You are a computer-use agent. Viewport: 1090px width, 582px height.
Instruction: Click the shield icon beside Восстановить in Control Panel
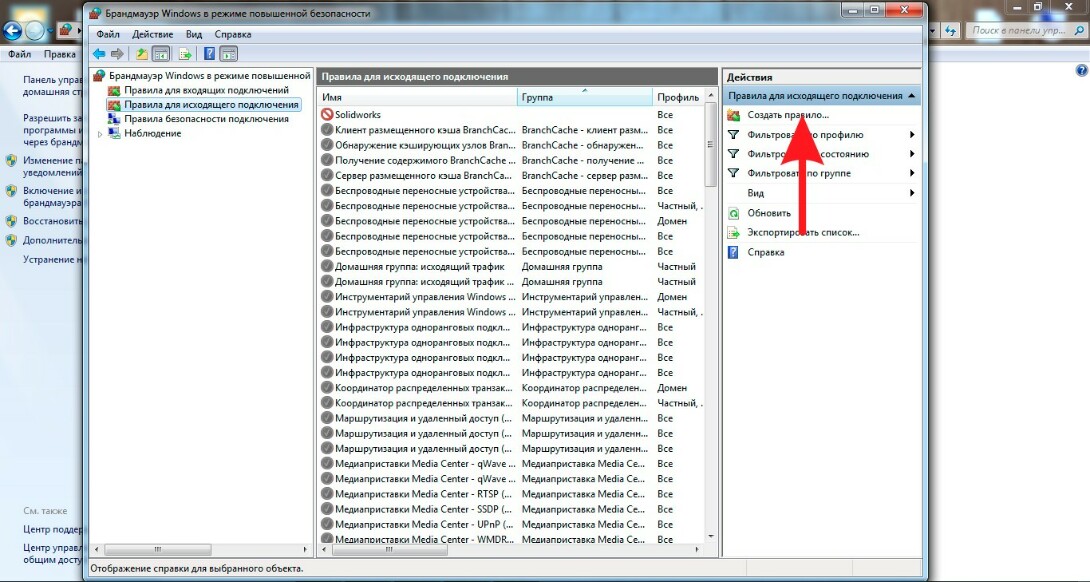pyautogui.click(x=11, y=221)
